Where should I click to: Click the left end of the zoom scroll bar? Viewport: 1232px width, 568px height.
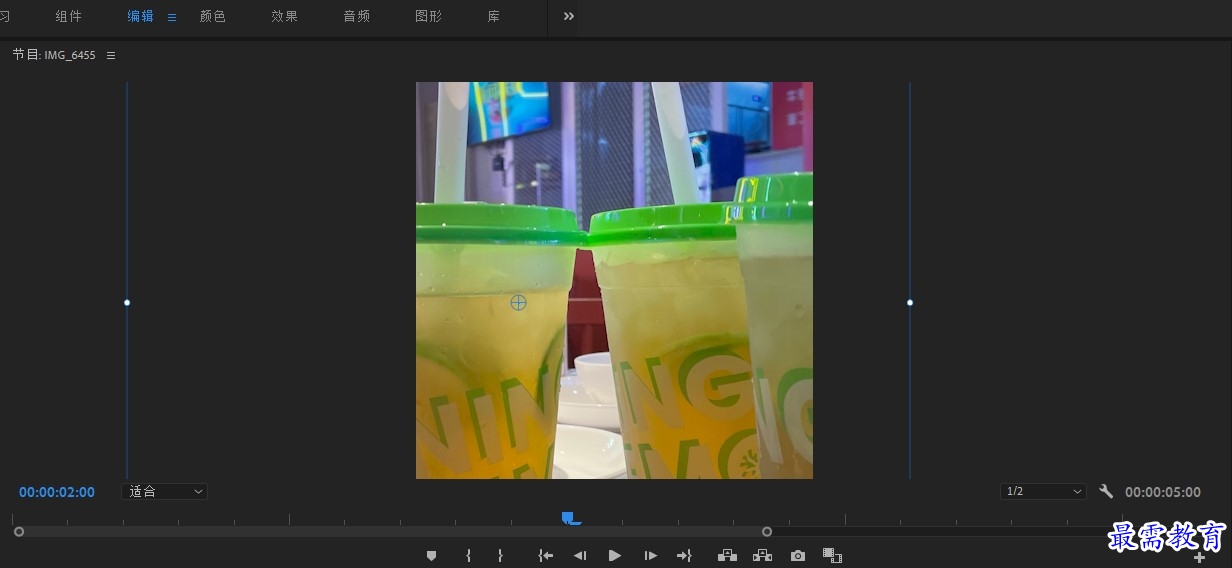click(19, 532)
